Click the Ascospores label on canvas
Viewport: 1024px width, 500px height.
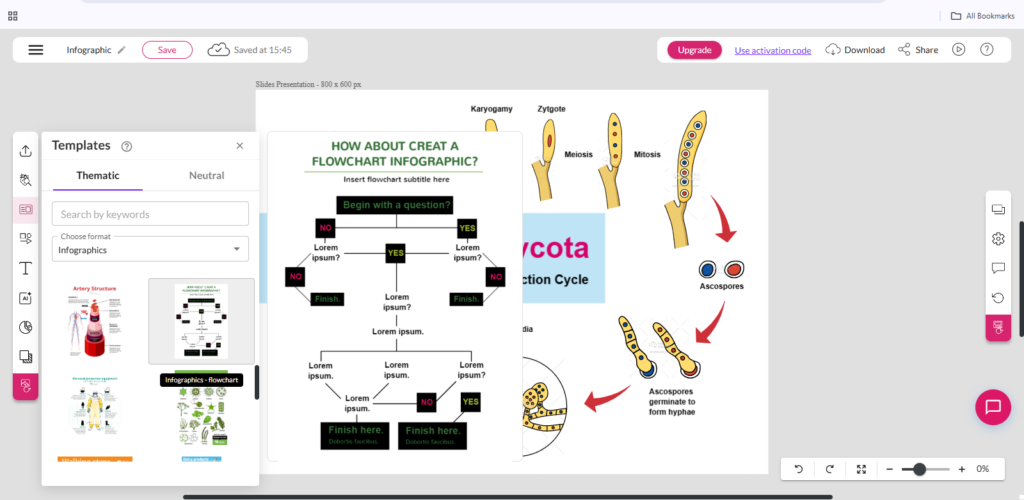(x=721, y=286)
